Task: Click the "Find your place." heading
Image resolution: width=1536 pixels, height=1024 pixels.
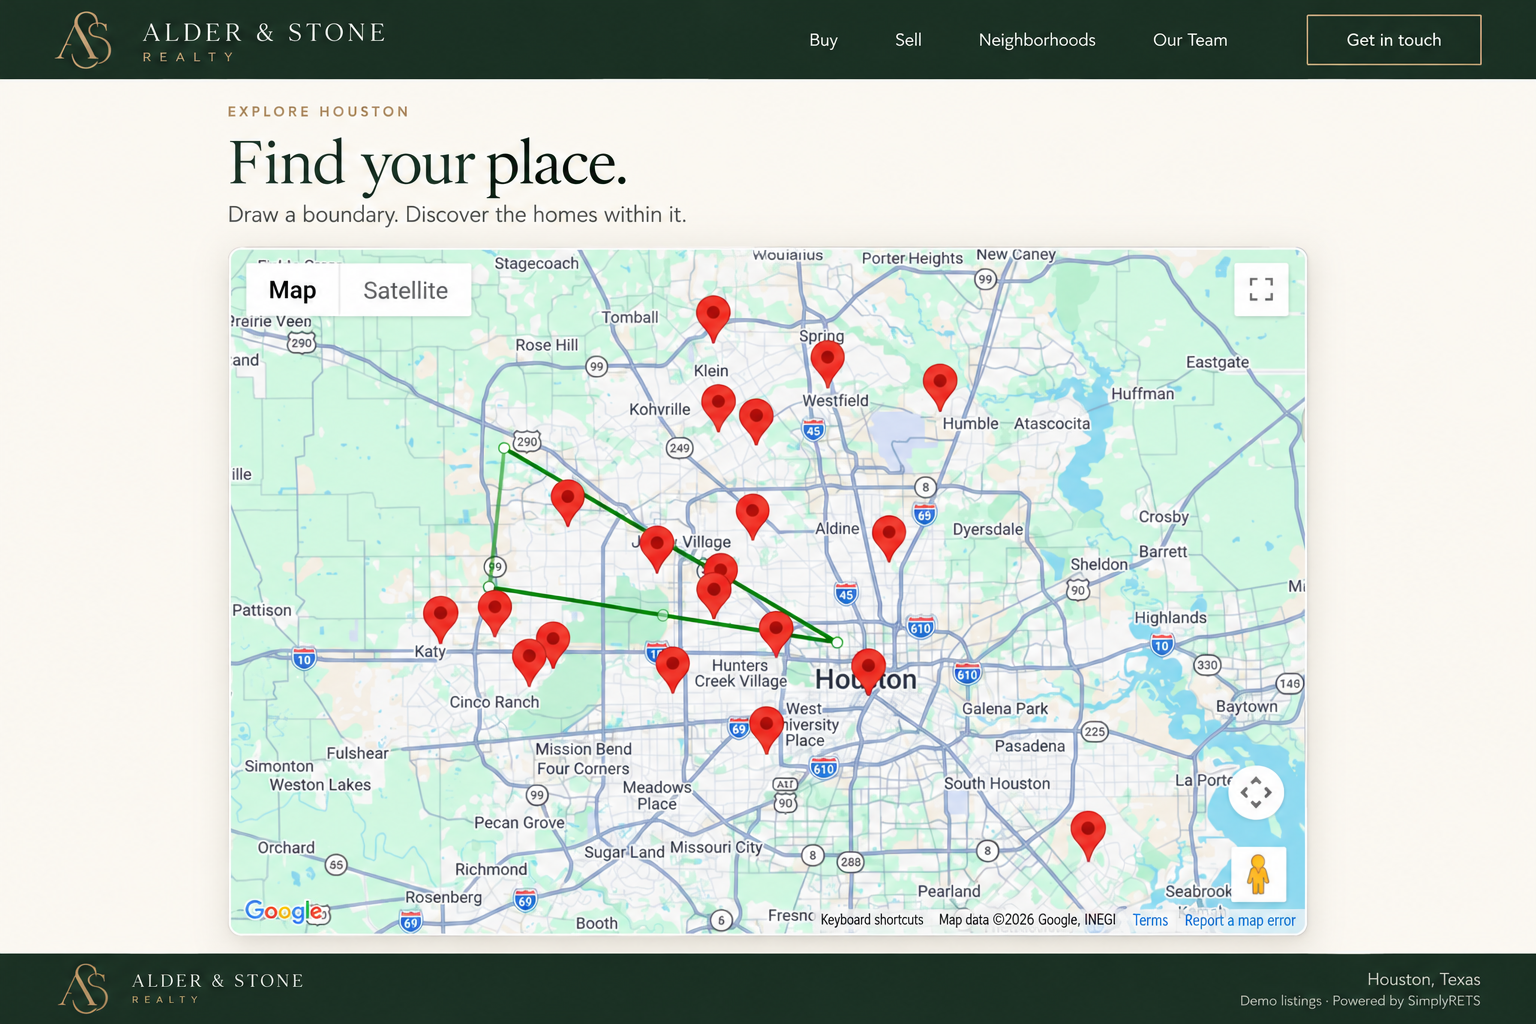Action: click(428, 163)
